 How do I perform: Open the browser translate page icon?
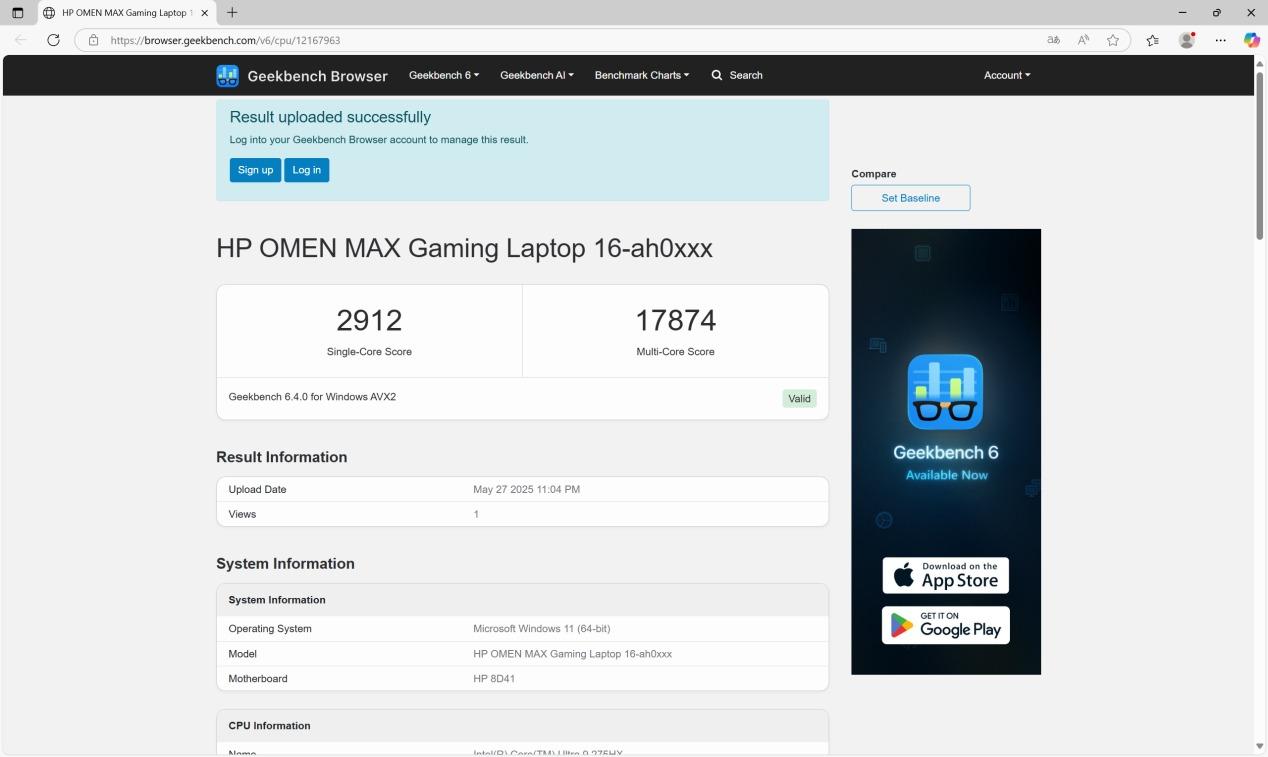1052,40
